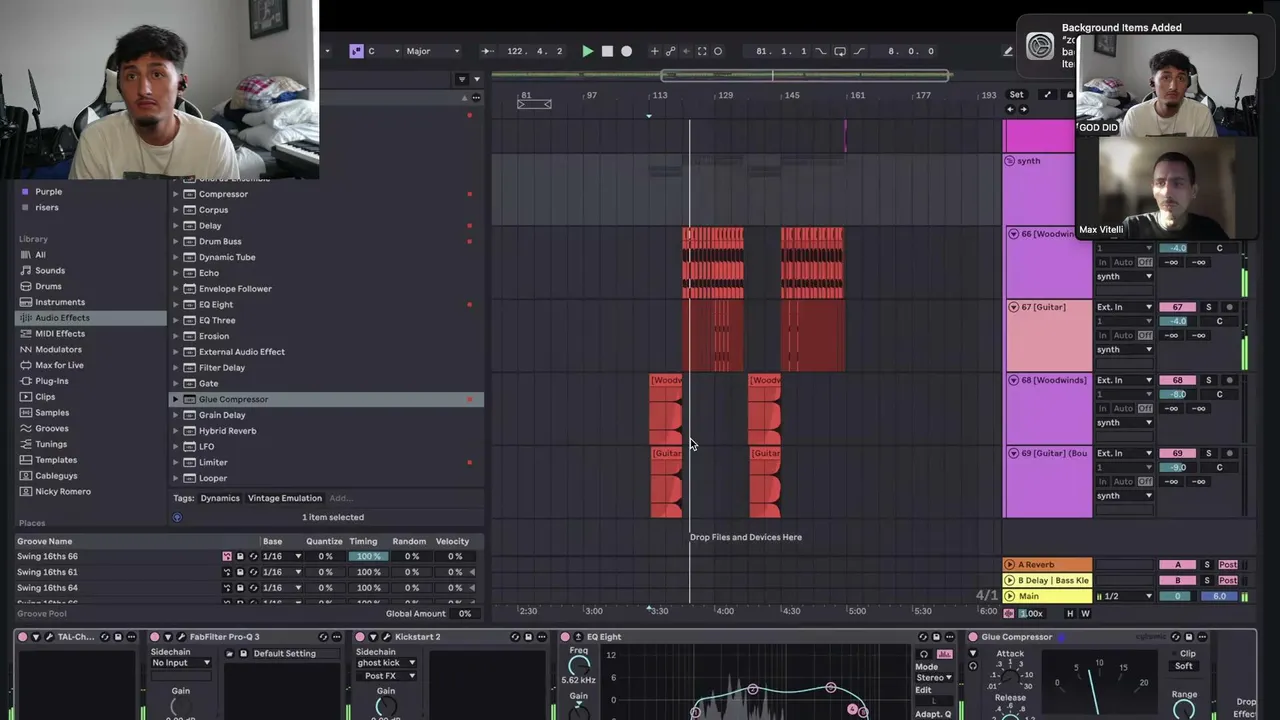This screenshot has width=1280, height=720.
Task: Open the Plug-Ins browser category
Action: click(x=91, y=381)
